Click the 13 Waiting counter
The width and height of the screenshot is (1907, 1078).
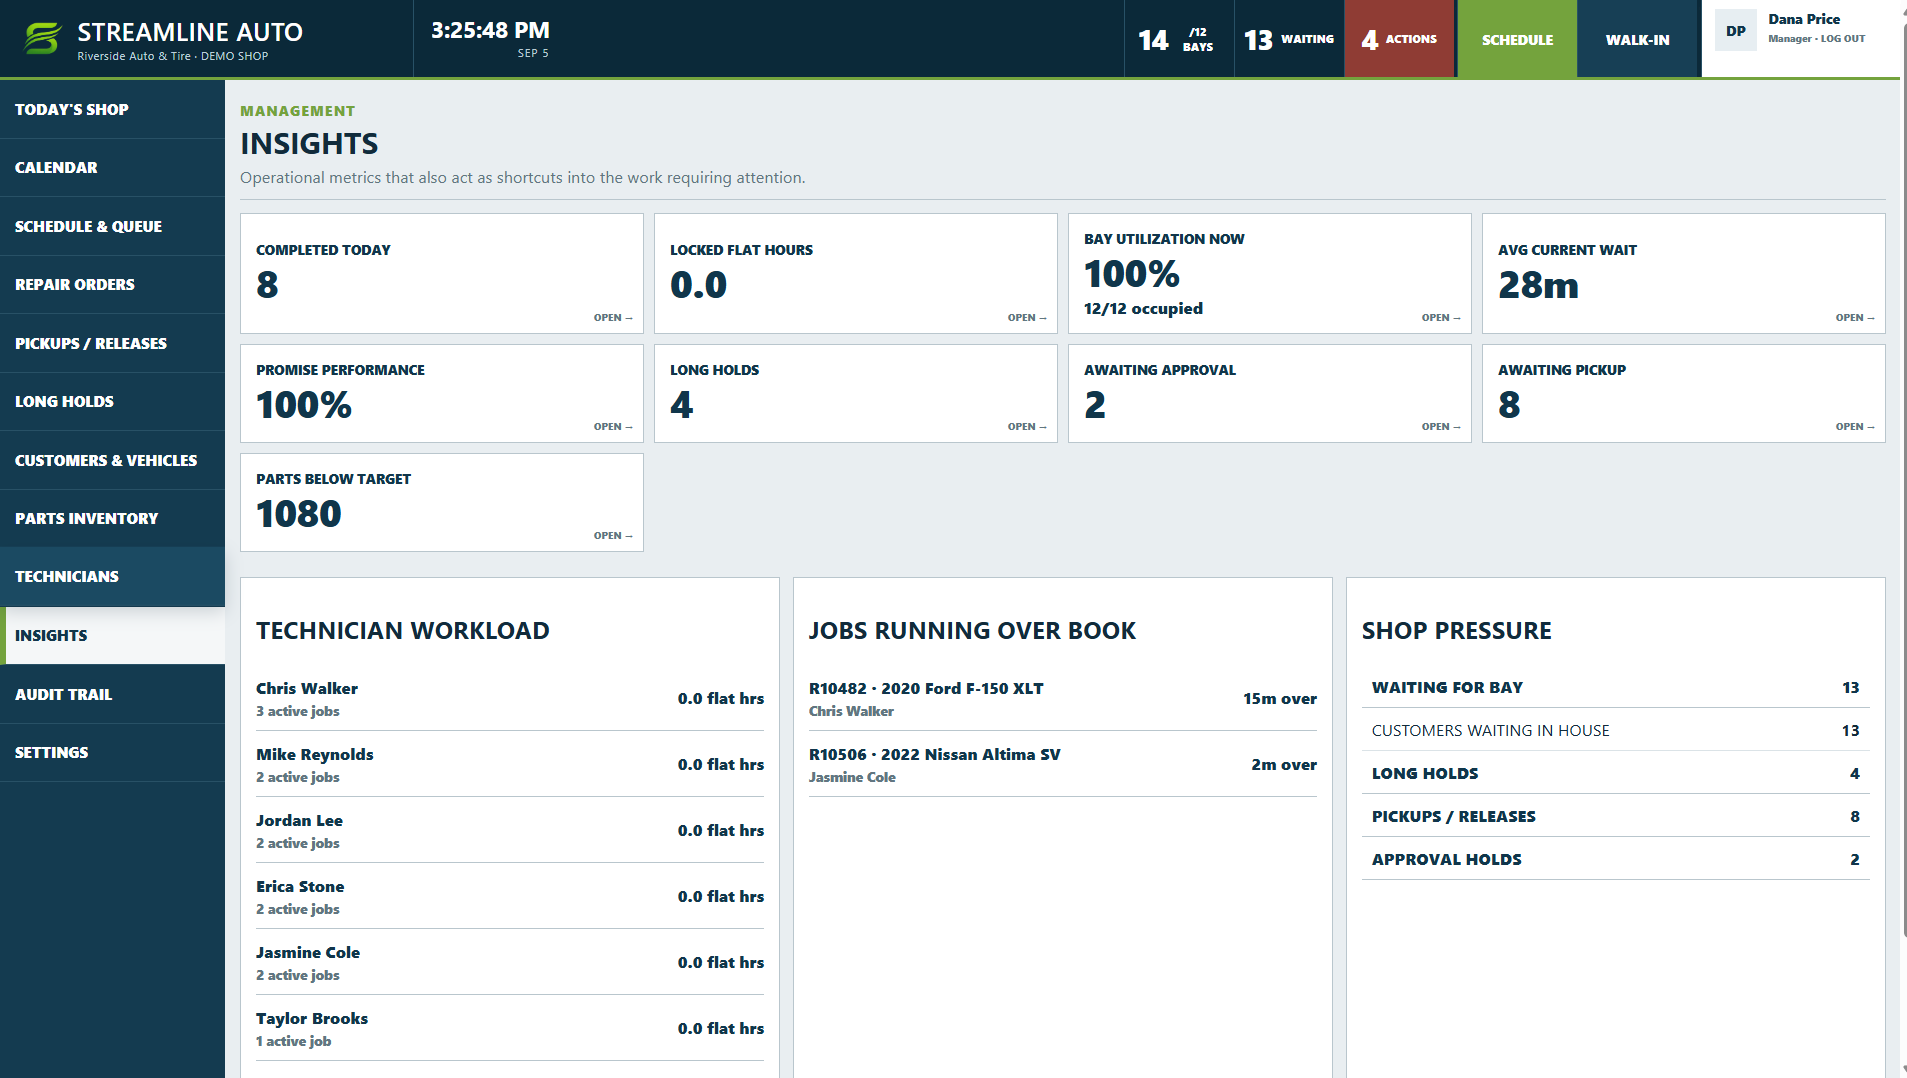coord(1289,39)
